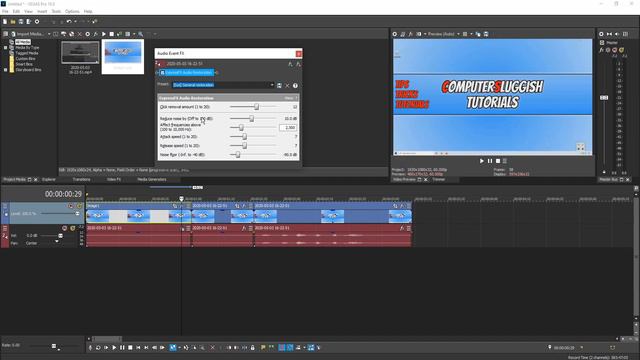Open the Edit menu
Screen dimensions: 640x360
(16, 11)
